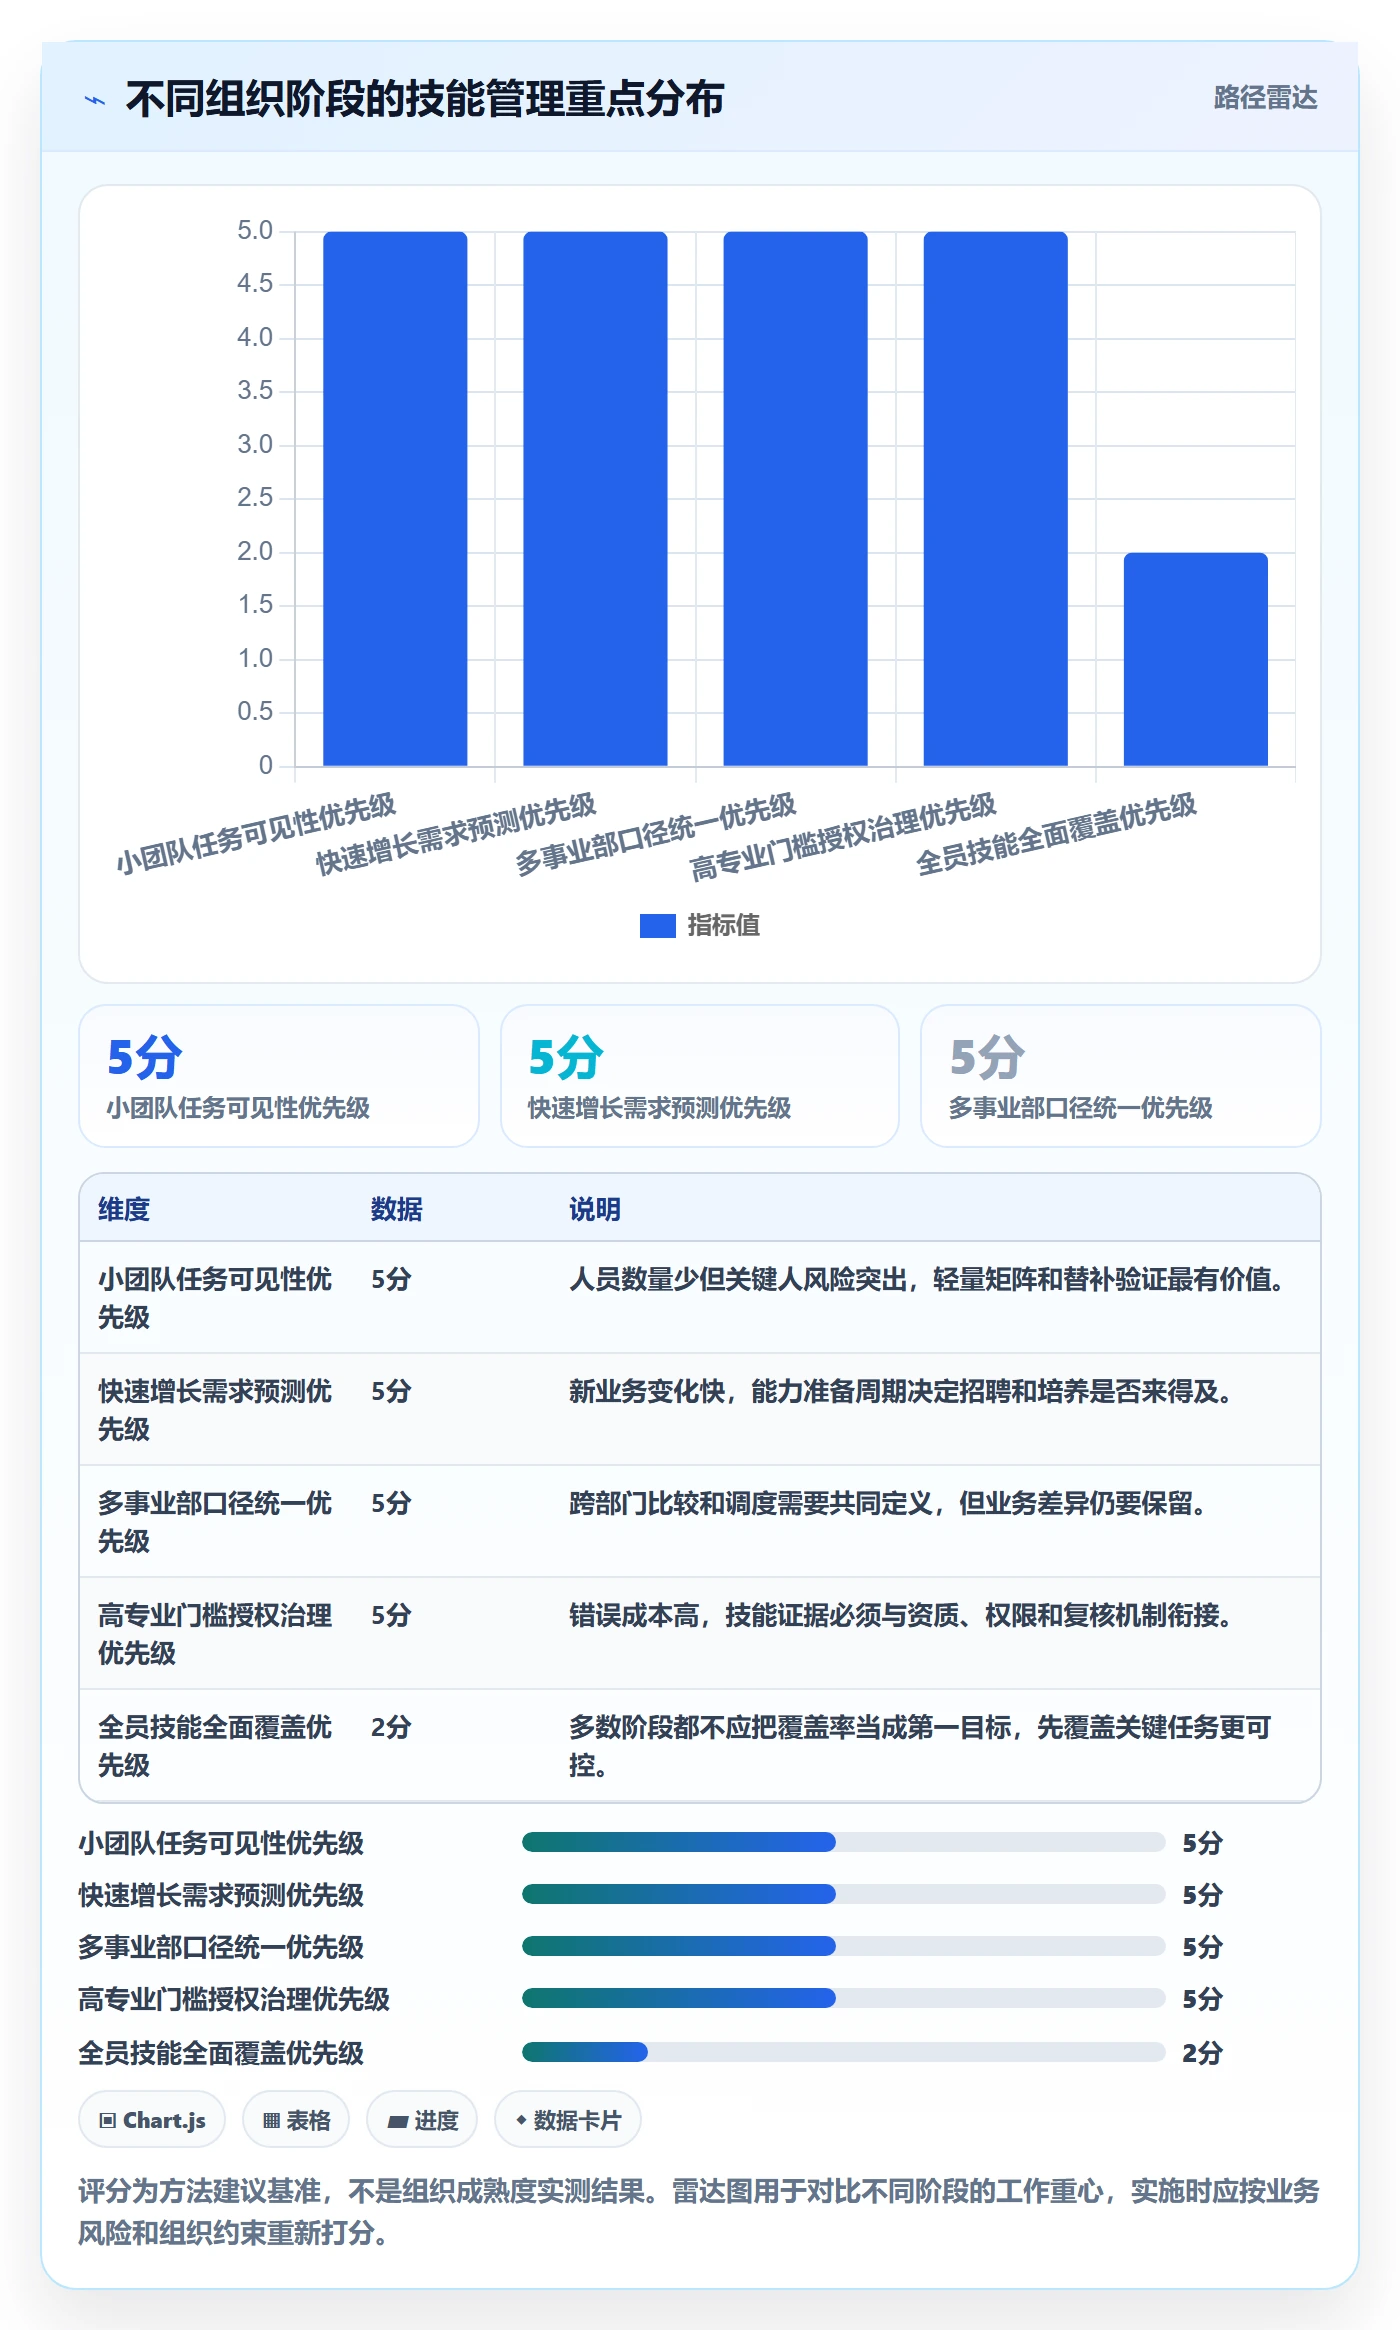Click the 高专业门槛授权治理优先级 bar in chart

tap(995, 499)
